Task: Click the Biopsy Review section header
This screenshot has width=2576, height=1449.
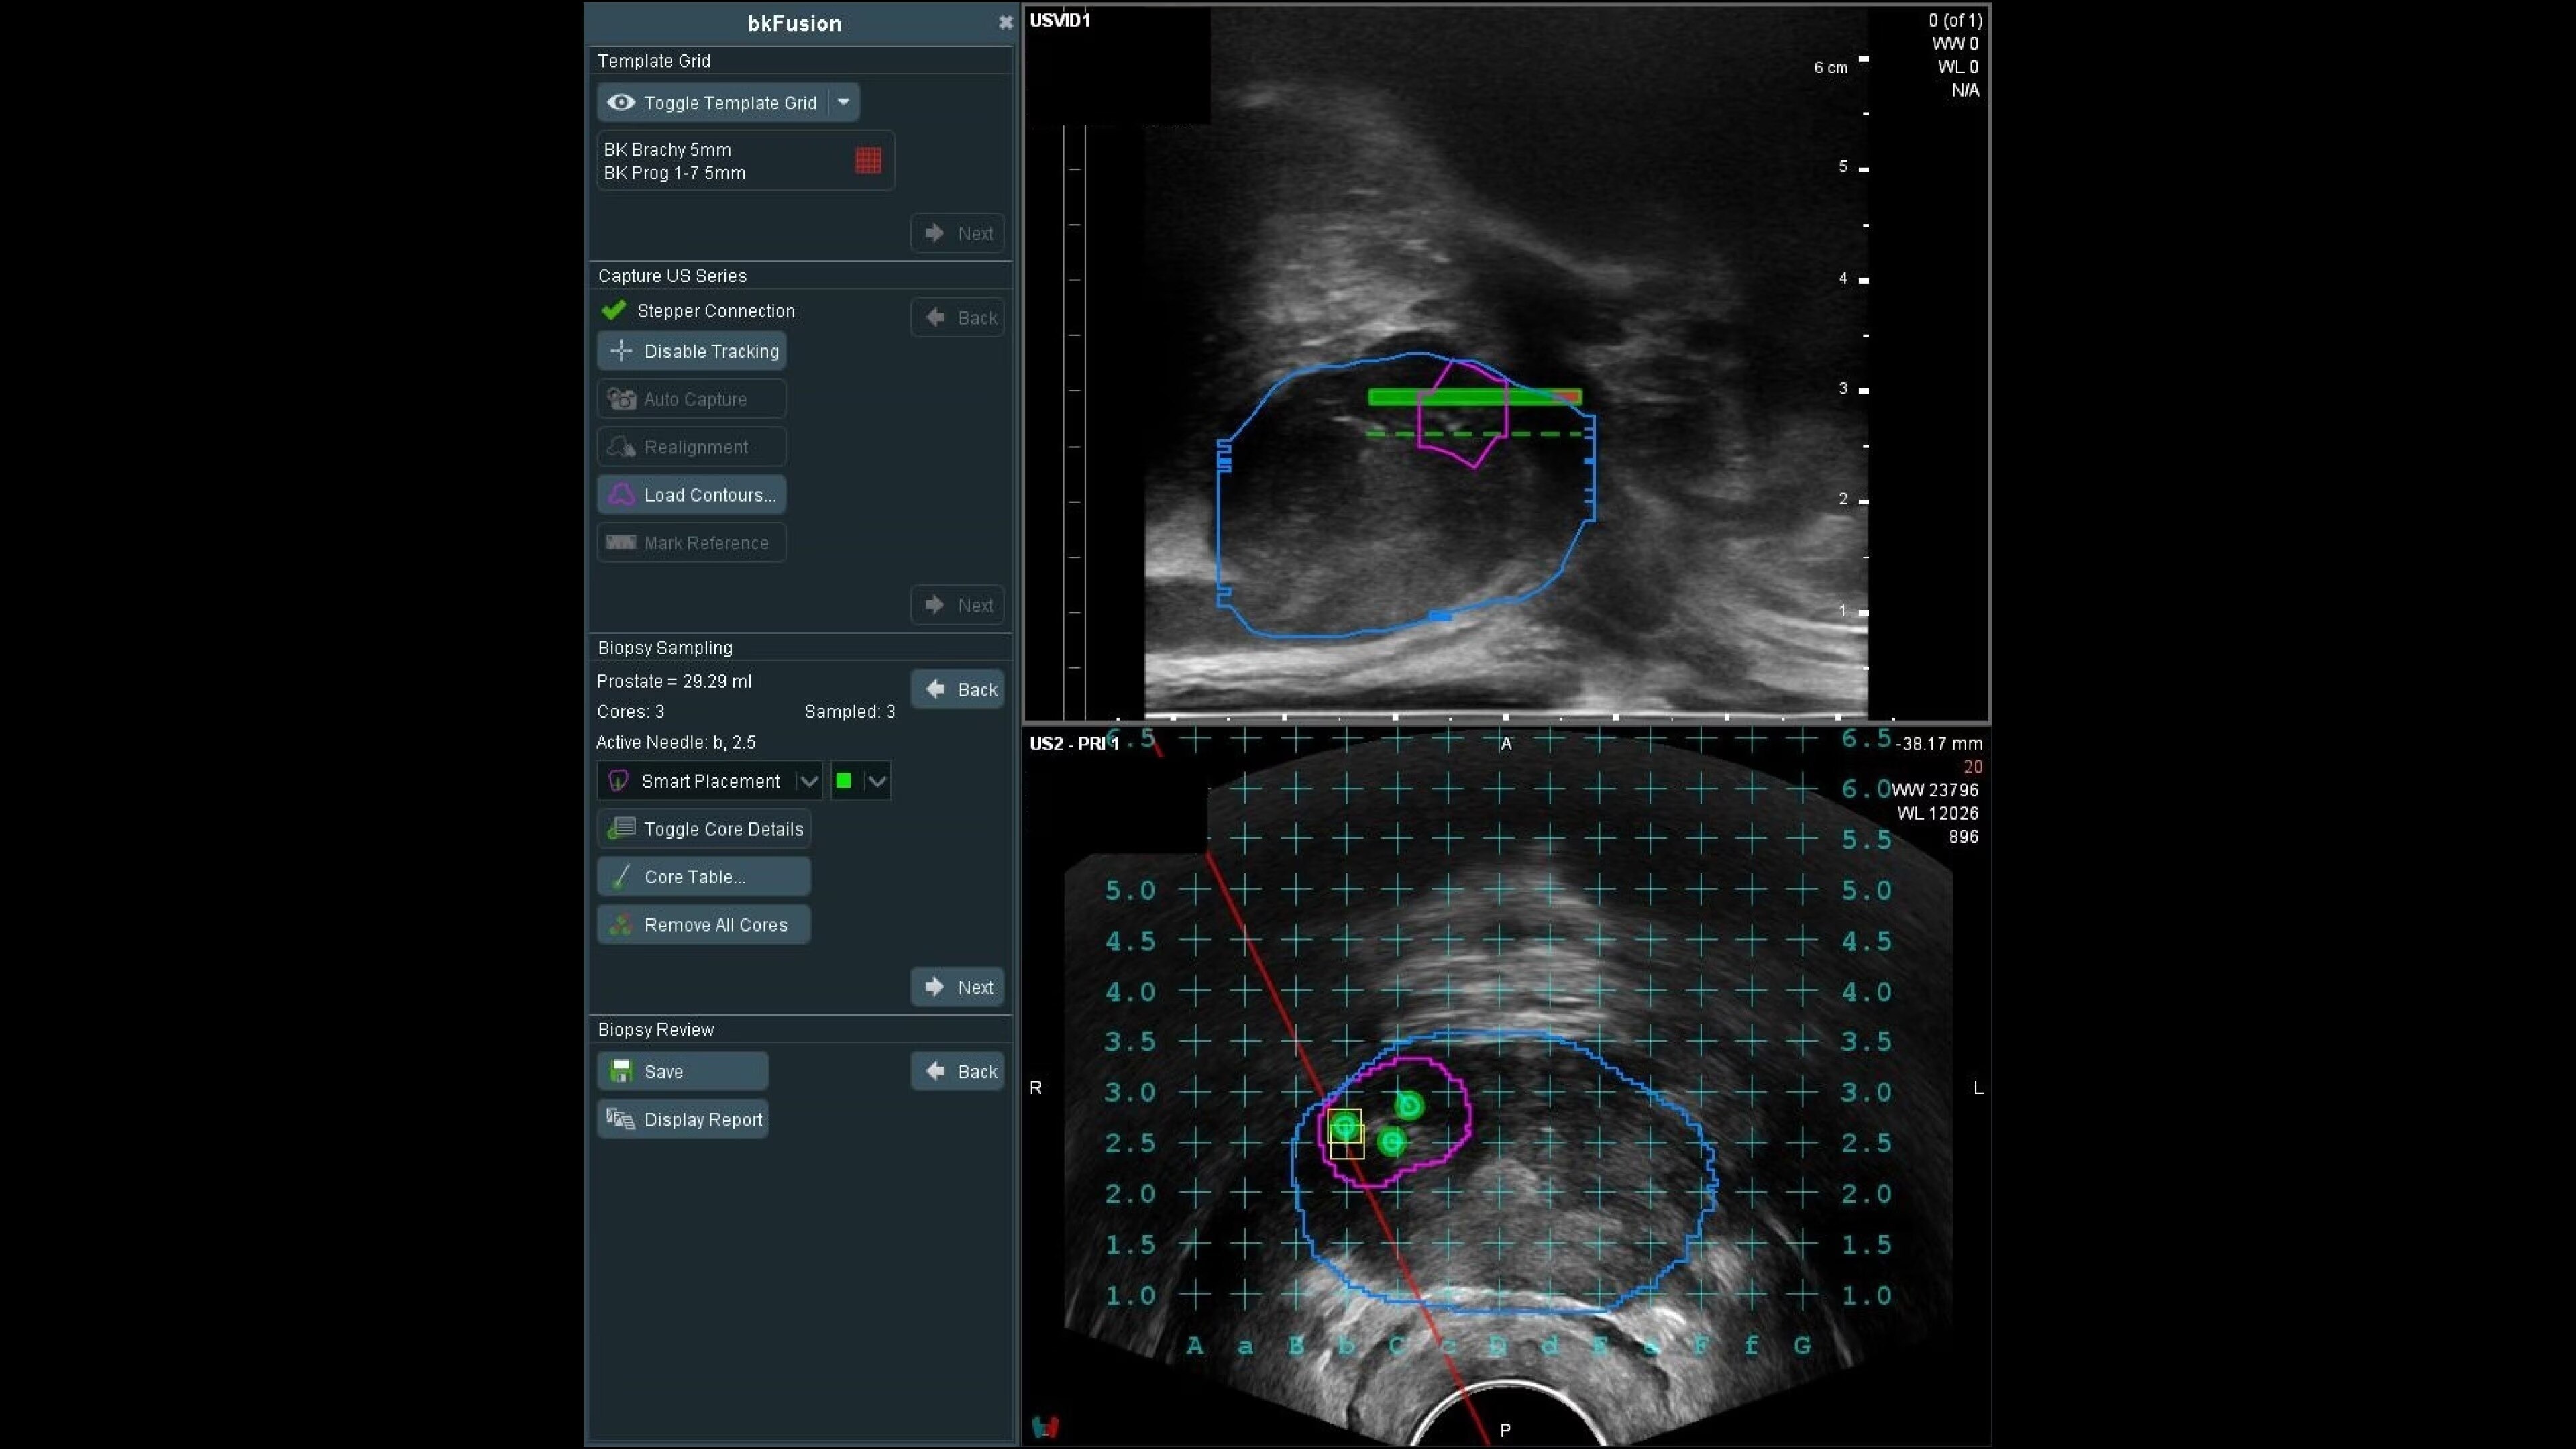Action: (656, 1029)
